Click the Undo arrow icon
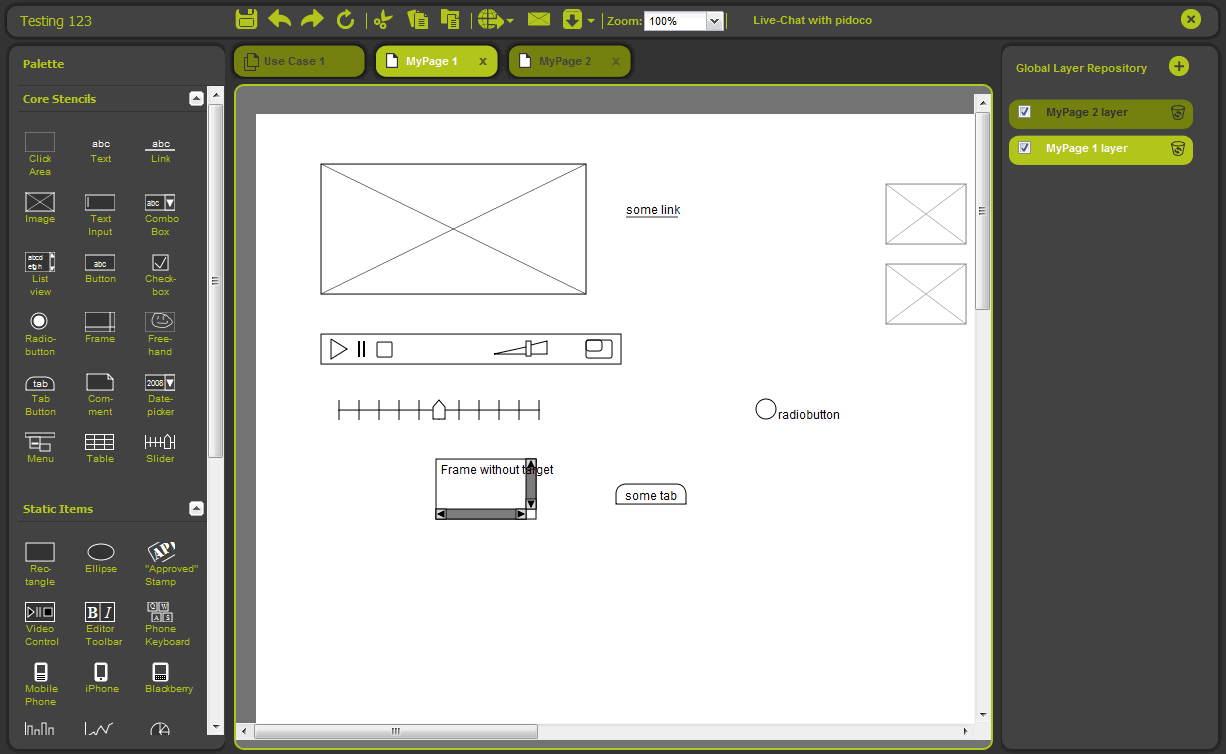This screenshot has height=754, width=1226. coord(280,19)
